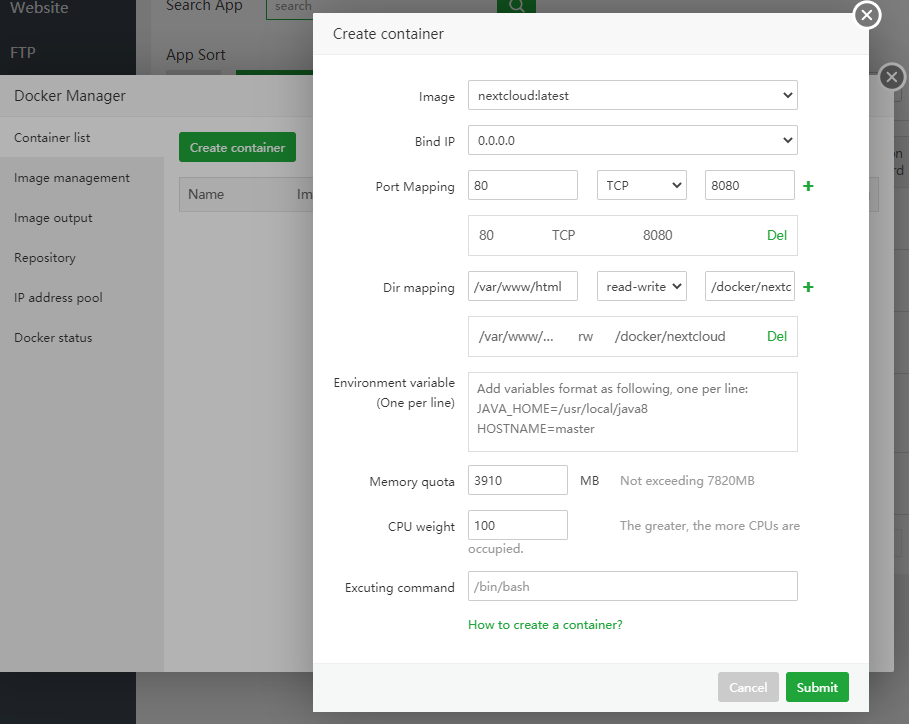This screenshot has height=724, width=909.
Task: Focus the Environment variable text area
Action: pos(632,412)
